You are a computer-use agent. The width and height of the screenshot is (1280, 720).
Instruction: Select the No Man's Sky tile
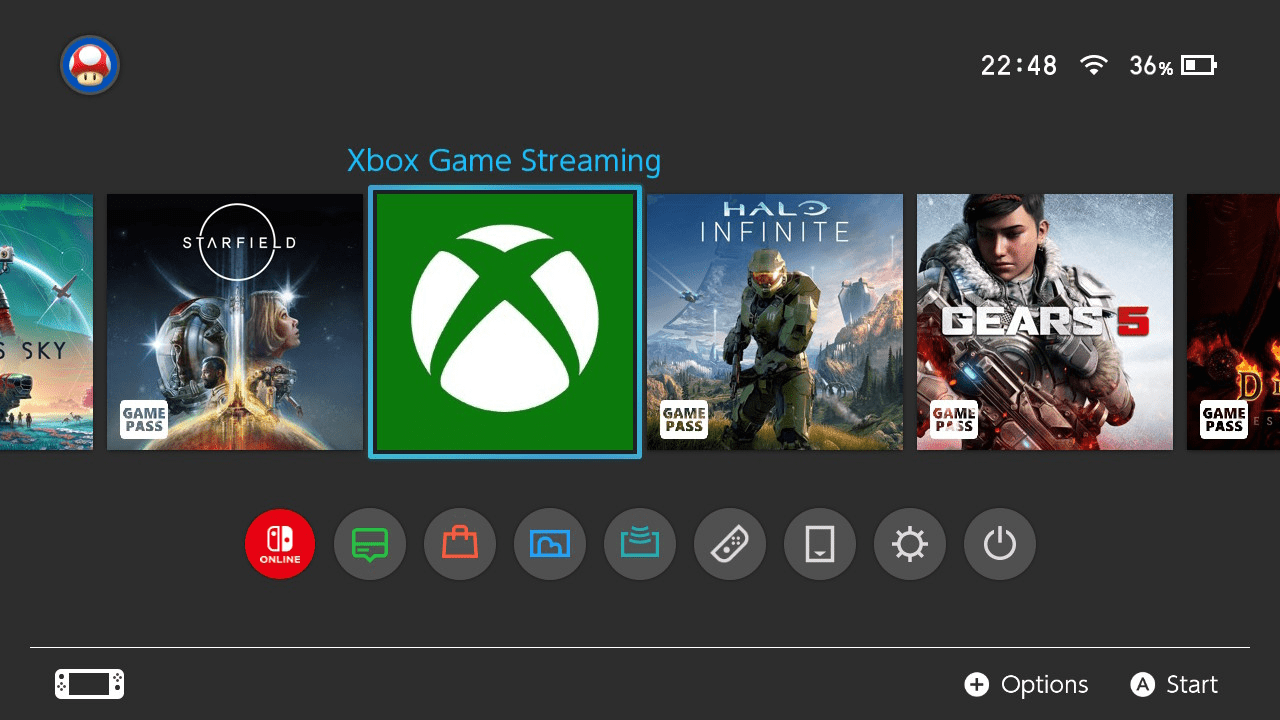click(46, 322)
